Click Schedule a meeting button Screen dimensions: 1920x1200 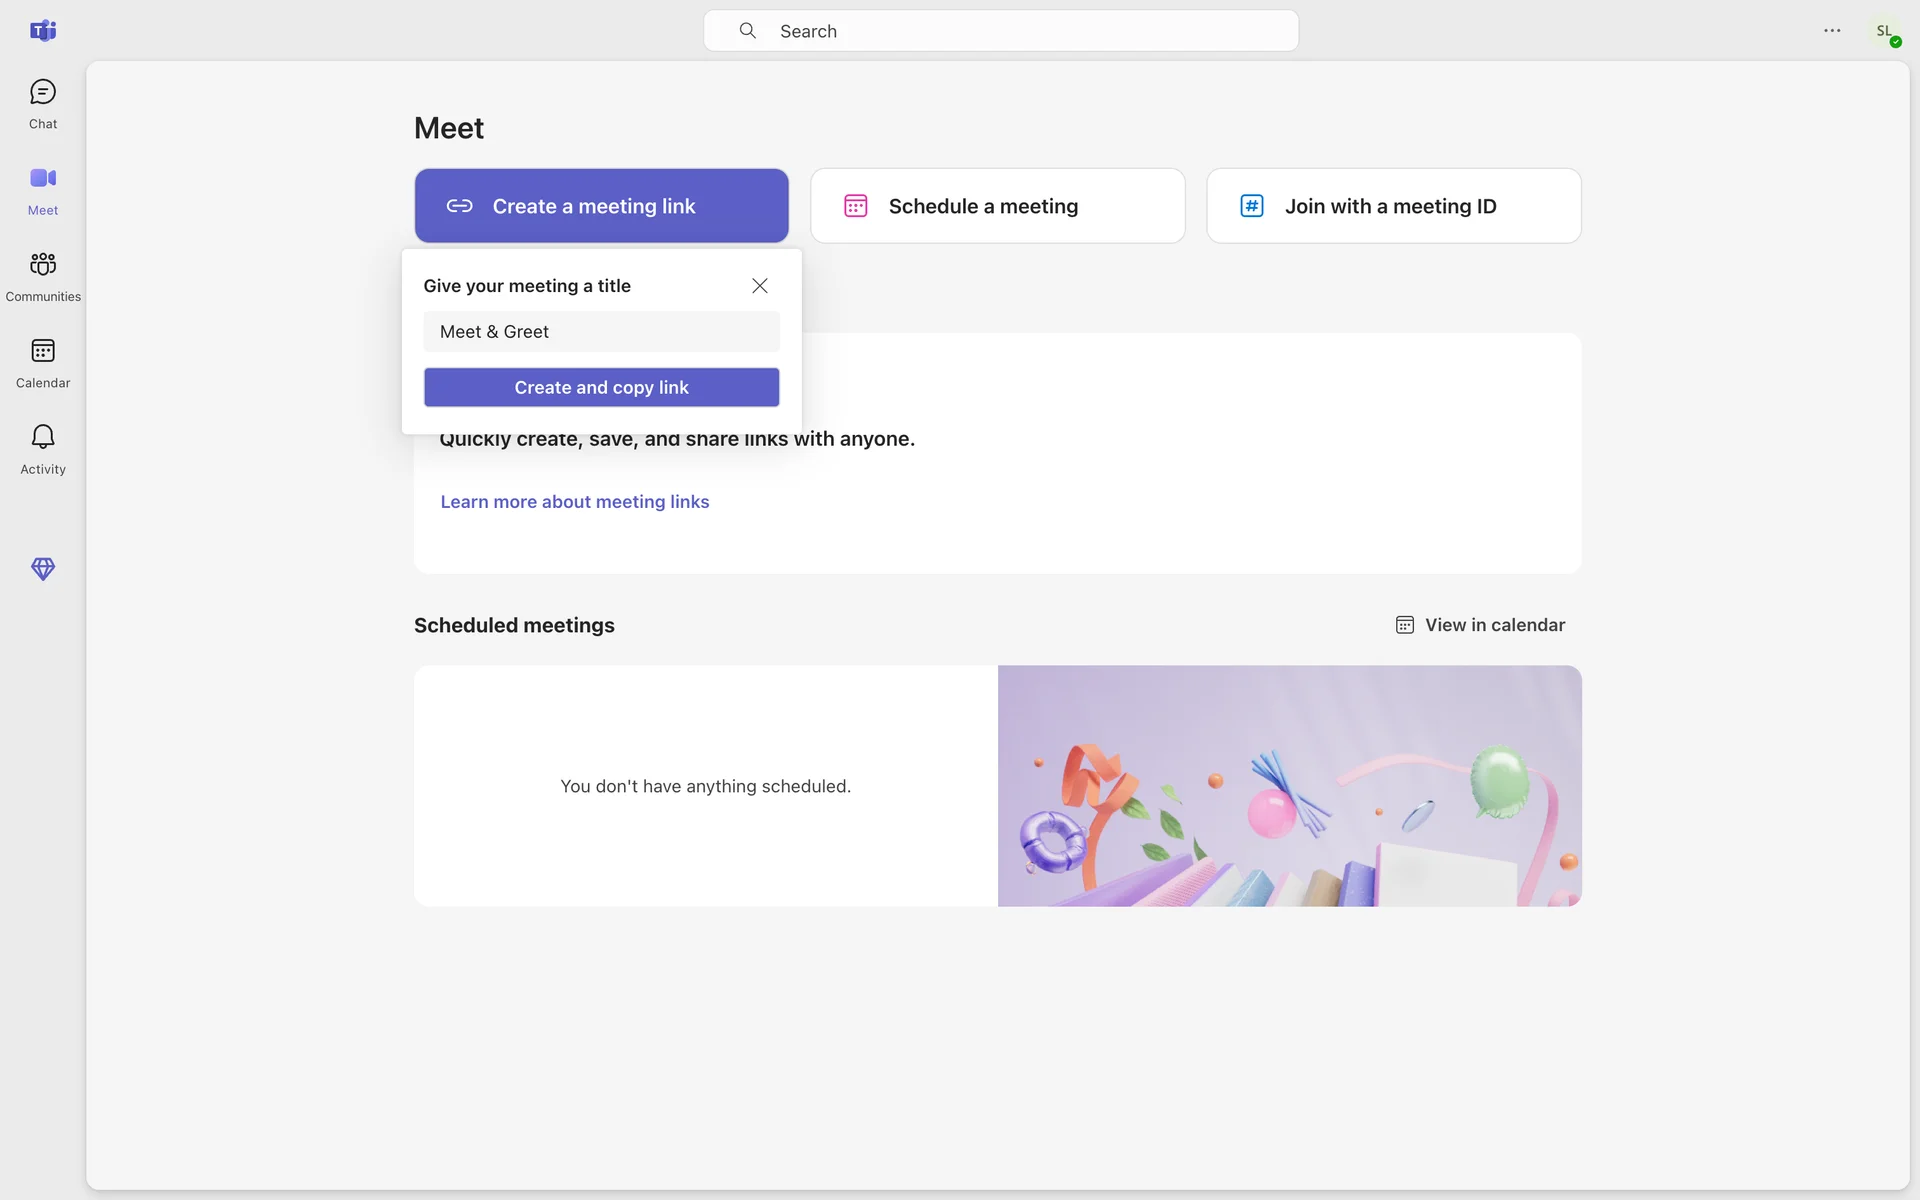(997, 206)
